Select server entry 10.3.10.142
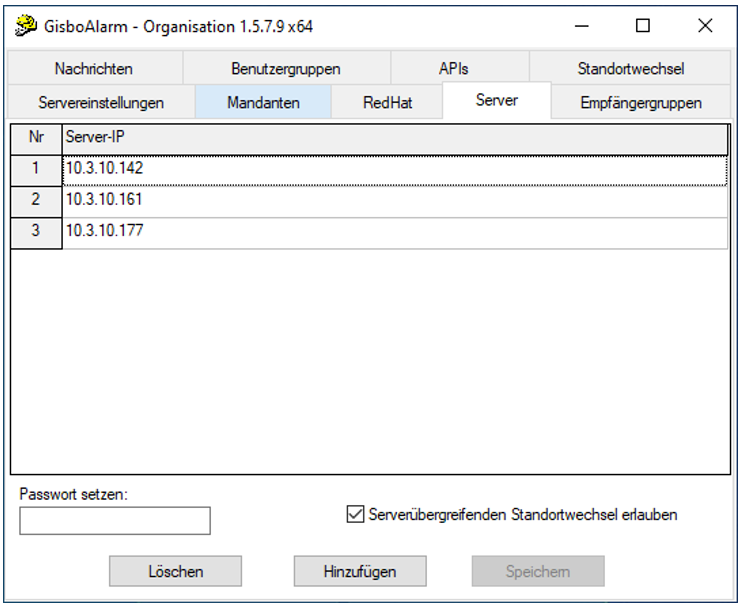This screenshot has height=607, width=742. (395, 170)
